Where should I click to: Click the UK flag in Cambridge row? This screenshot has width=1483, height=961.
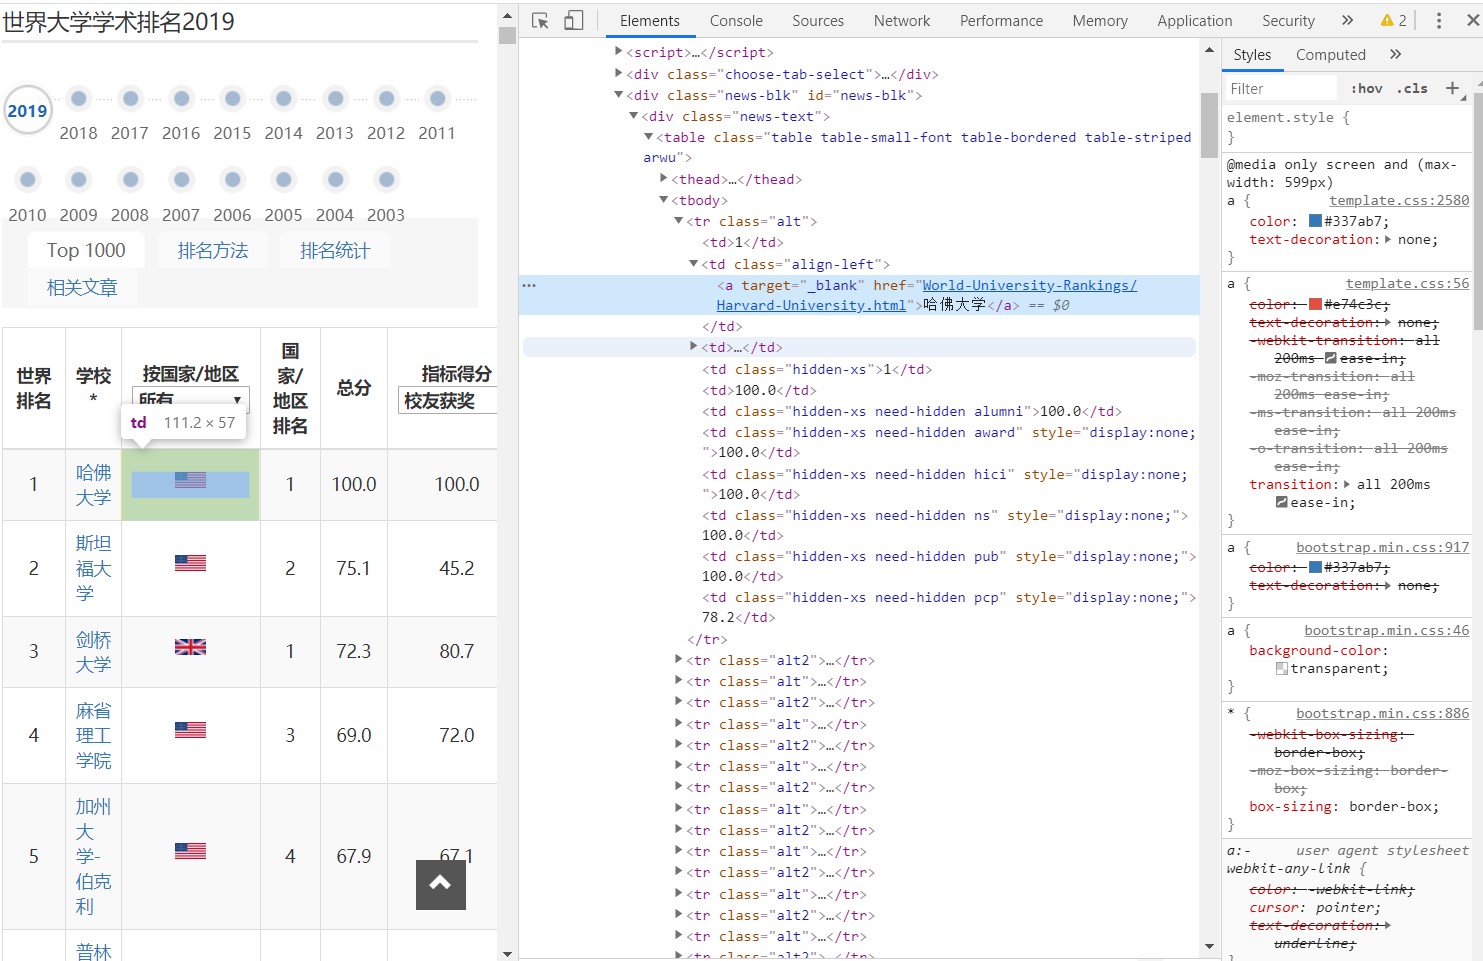pos(190,647)
